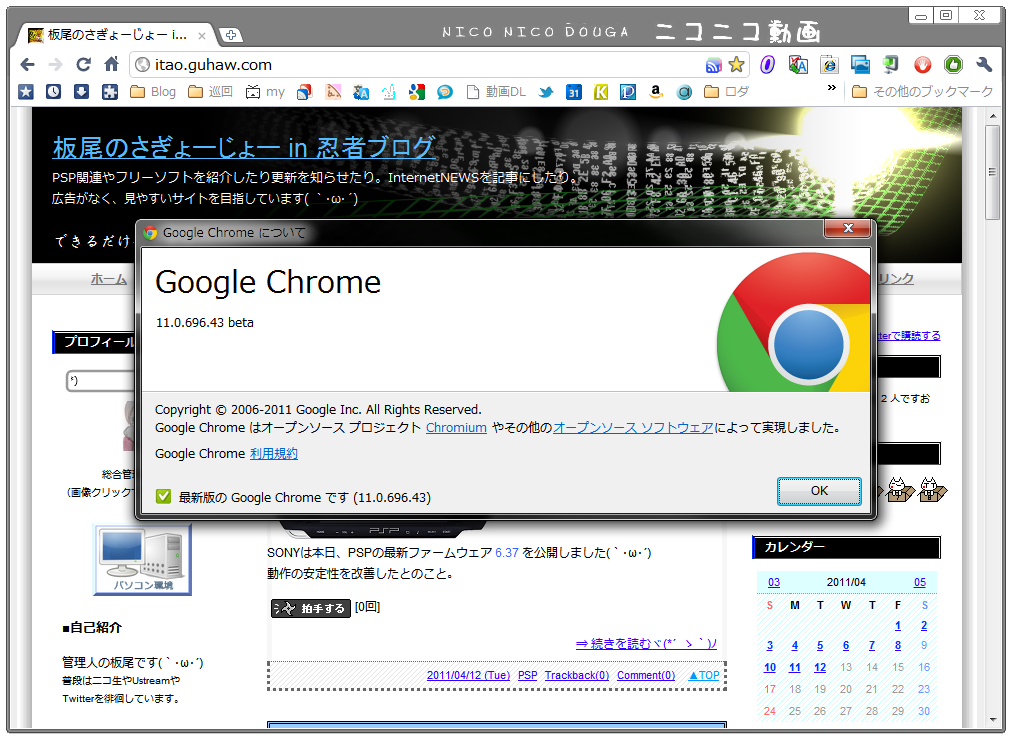
Task: Show hidden bookmarks with the » chevron
Action: (x=832, y=87)
